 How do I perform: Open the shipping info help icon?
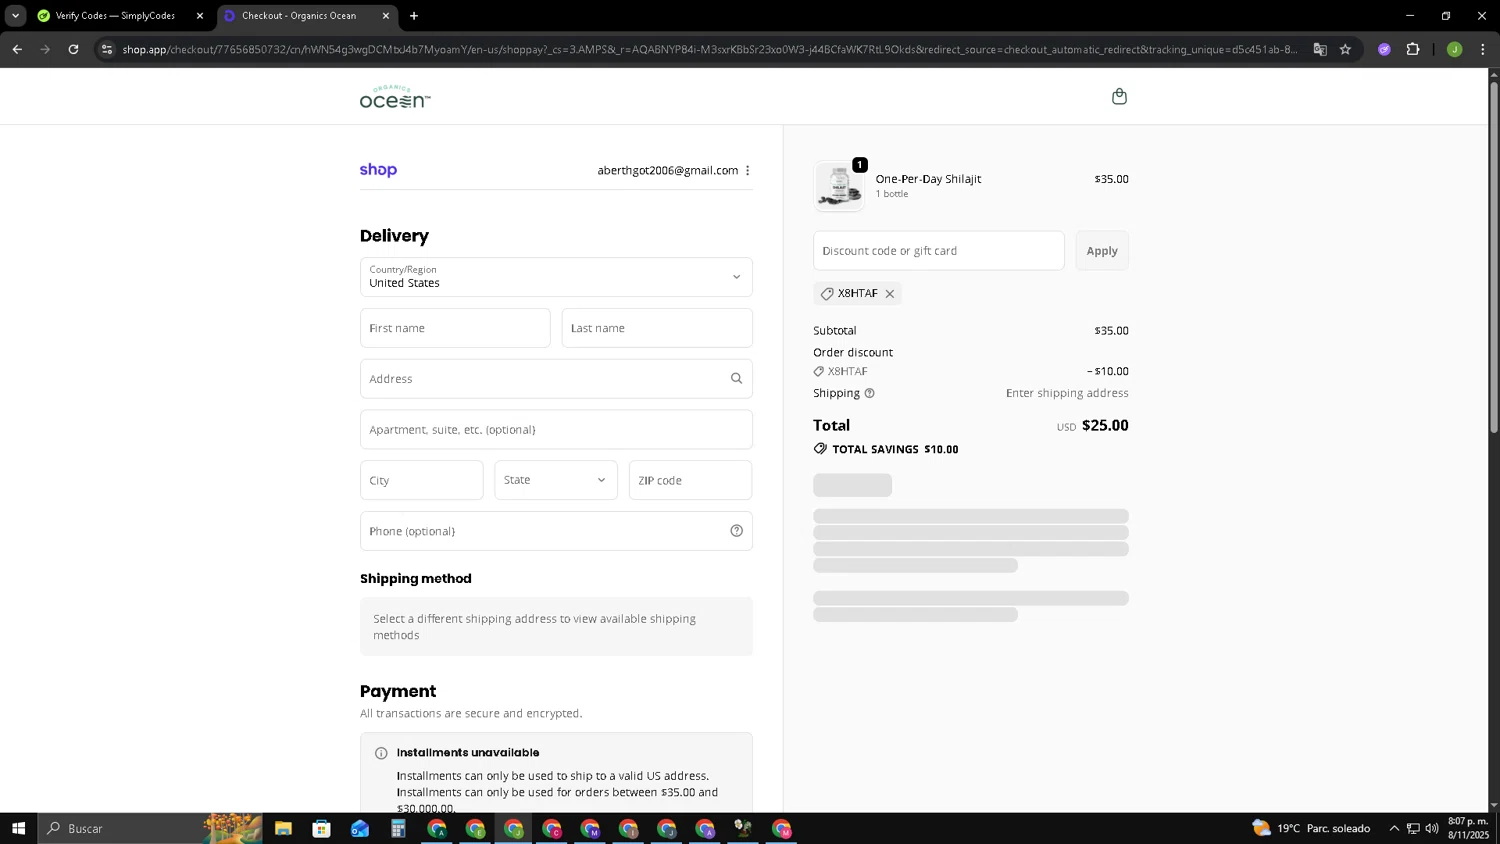869,393
